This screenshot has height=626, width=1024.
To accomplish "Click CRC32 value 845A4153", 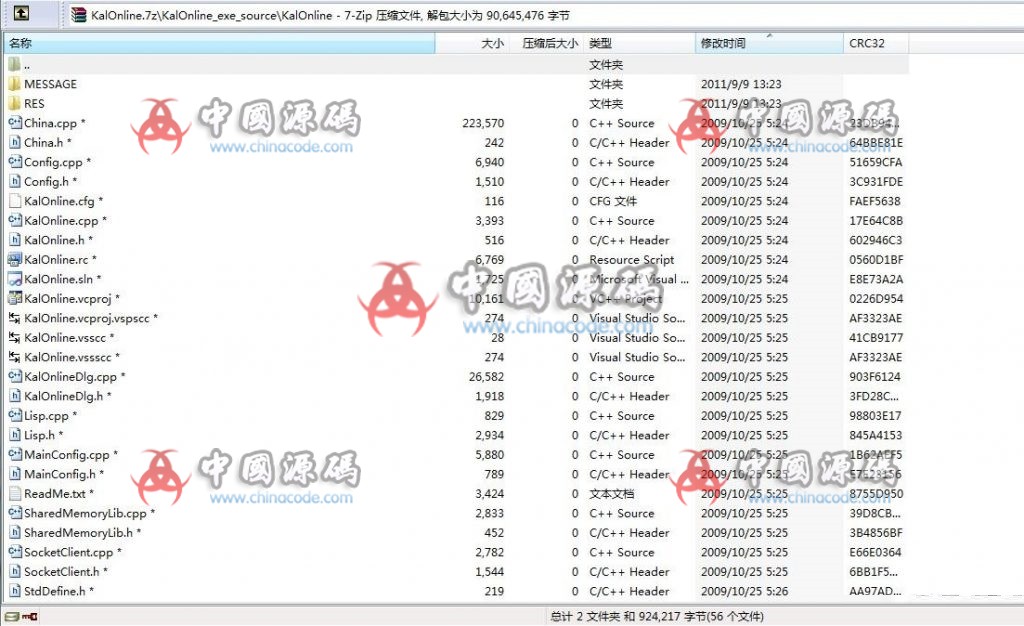I will point(876,435).
